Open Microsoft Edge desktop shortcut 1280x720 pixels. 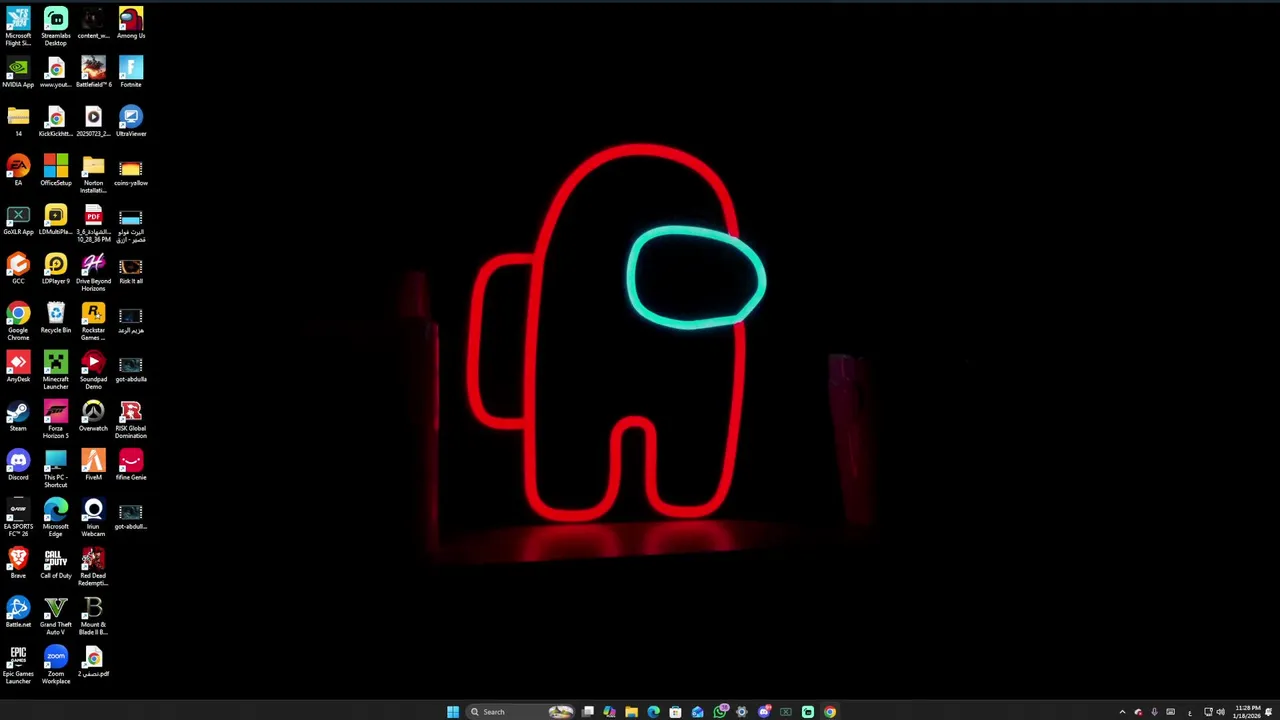pyautogui.click(x=56, y=517)
